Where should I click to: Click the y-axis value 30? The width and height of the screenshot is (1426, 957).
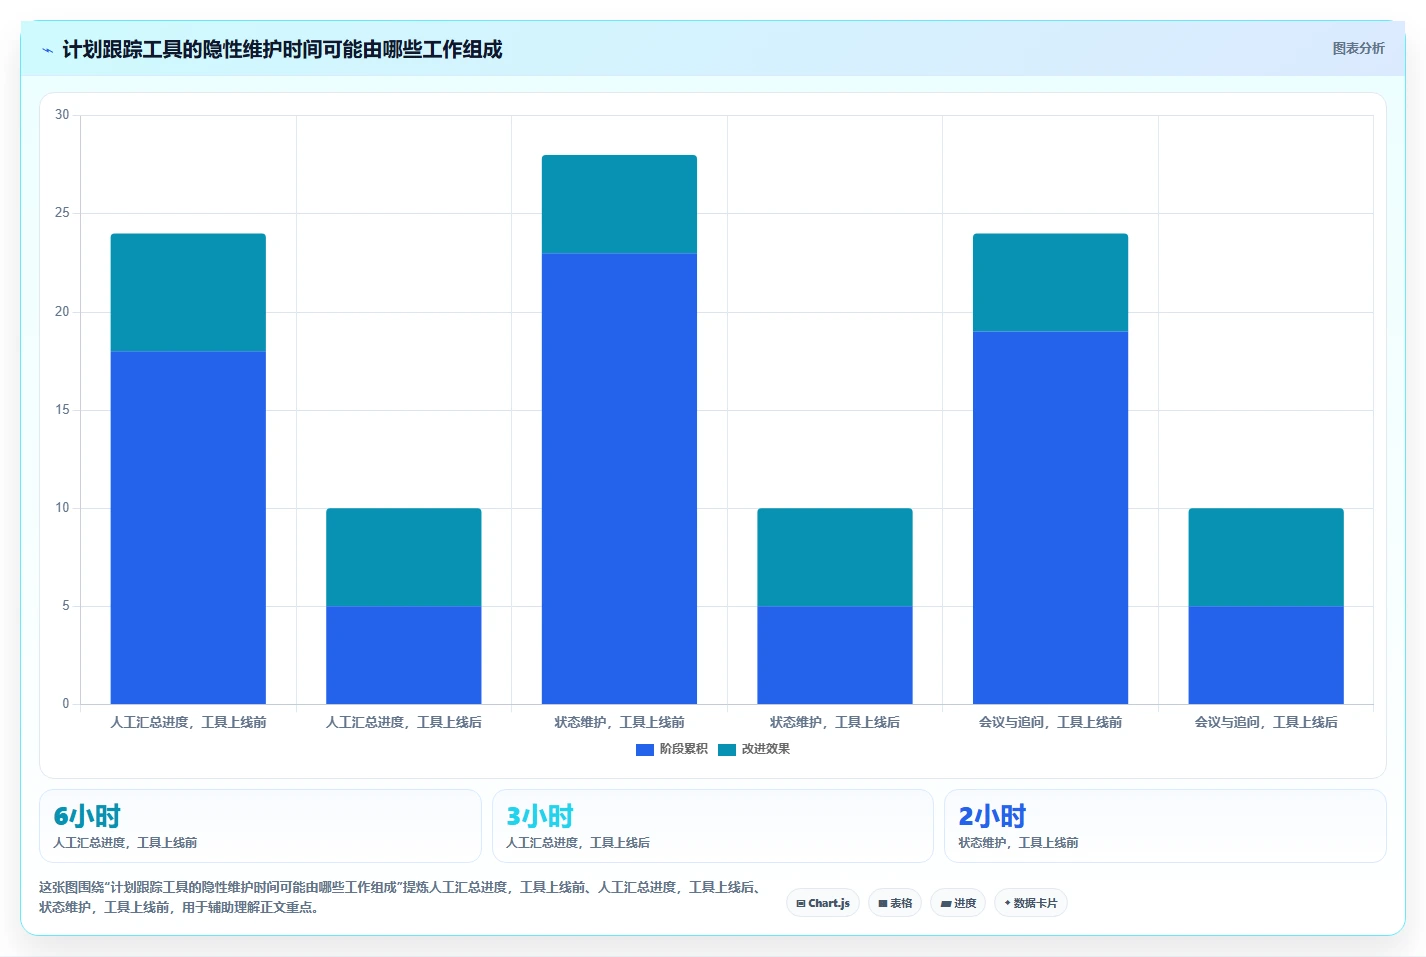62,115
